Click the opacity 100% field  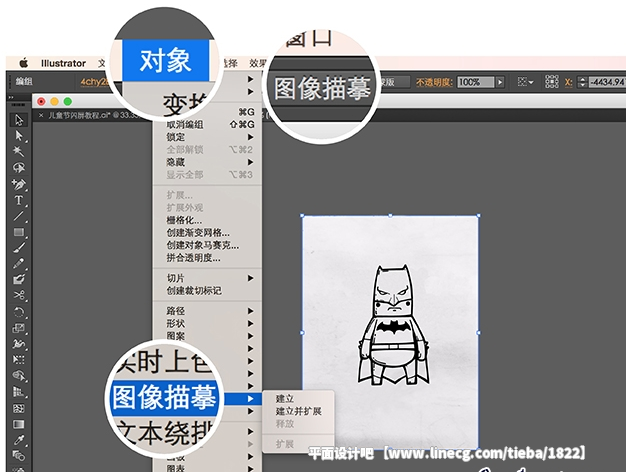click(475, 82)
